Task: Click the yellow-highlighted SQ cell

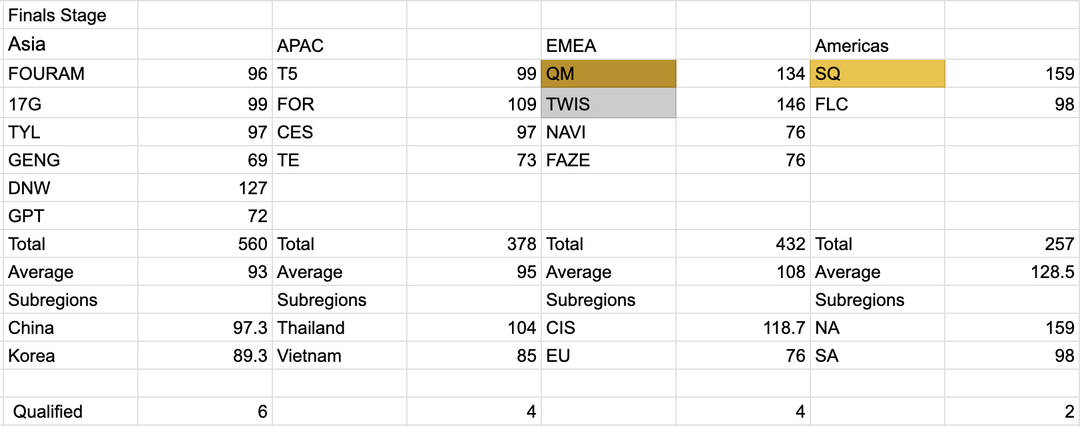Action: click(x=877, y=74)
